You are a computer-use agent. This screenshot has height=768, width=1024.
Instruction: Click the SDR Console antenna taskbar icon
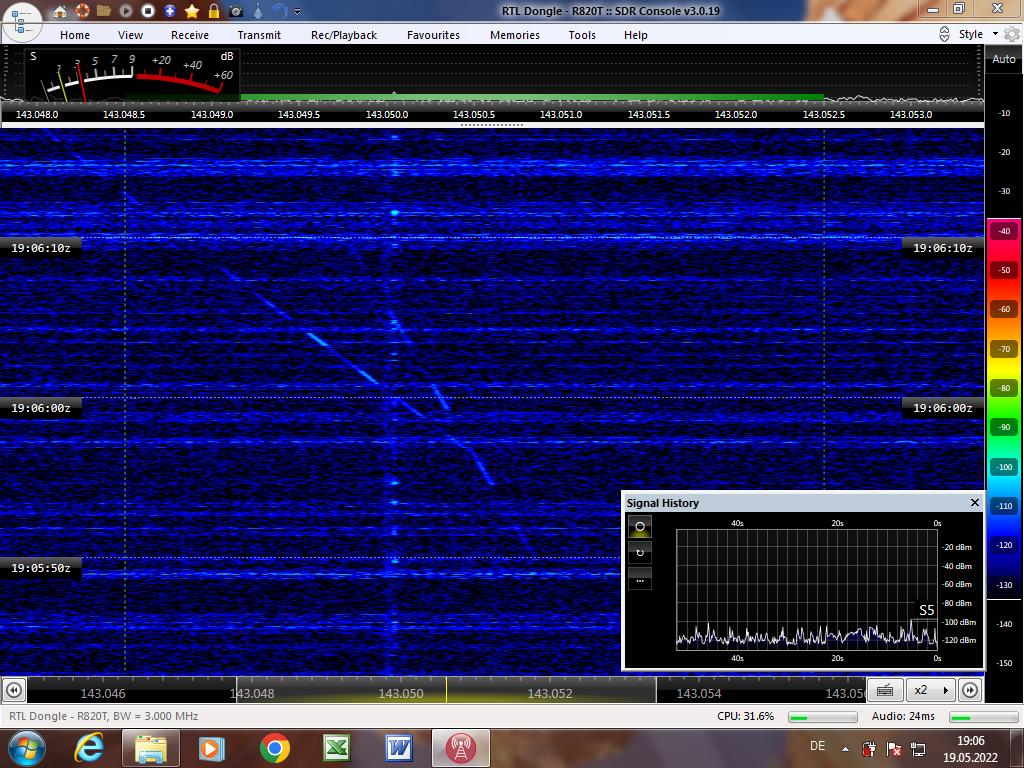(460, 748)
